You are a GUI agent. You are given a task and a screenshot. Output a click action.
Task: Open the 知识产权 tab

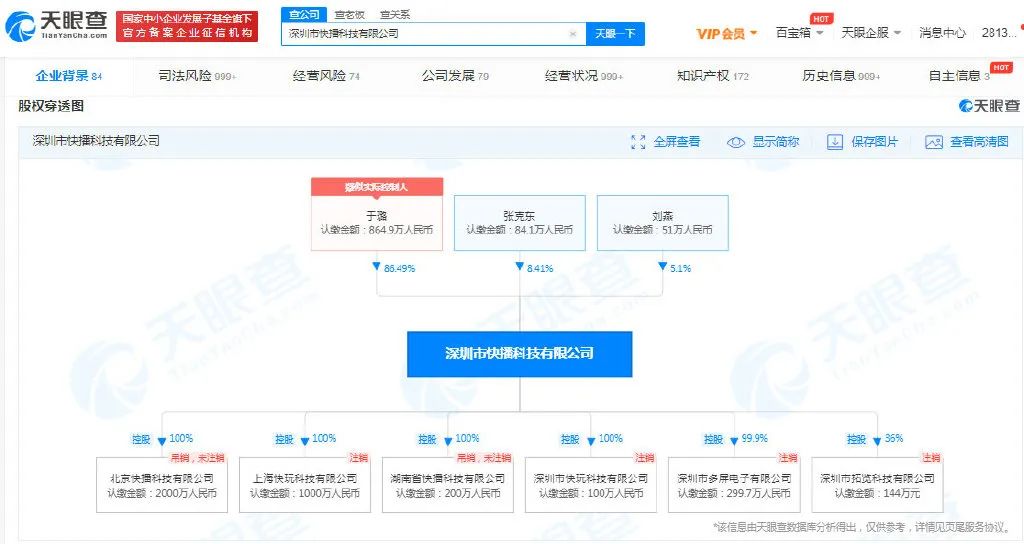(712, 76)
